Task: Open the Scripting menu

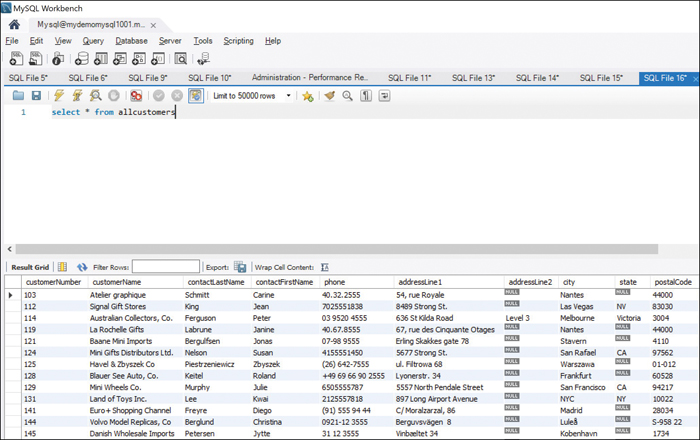Action: [238, 41]
